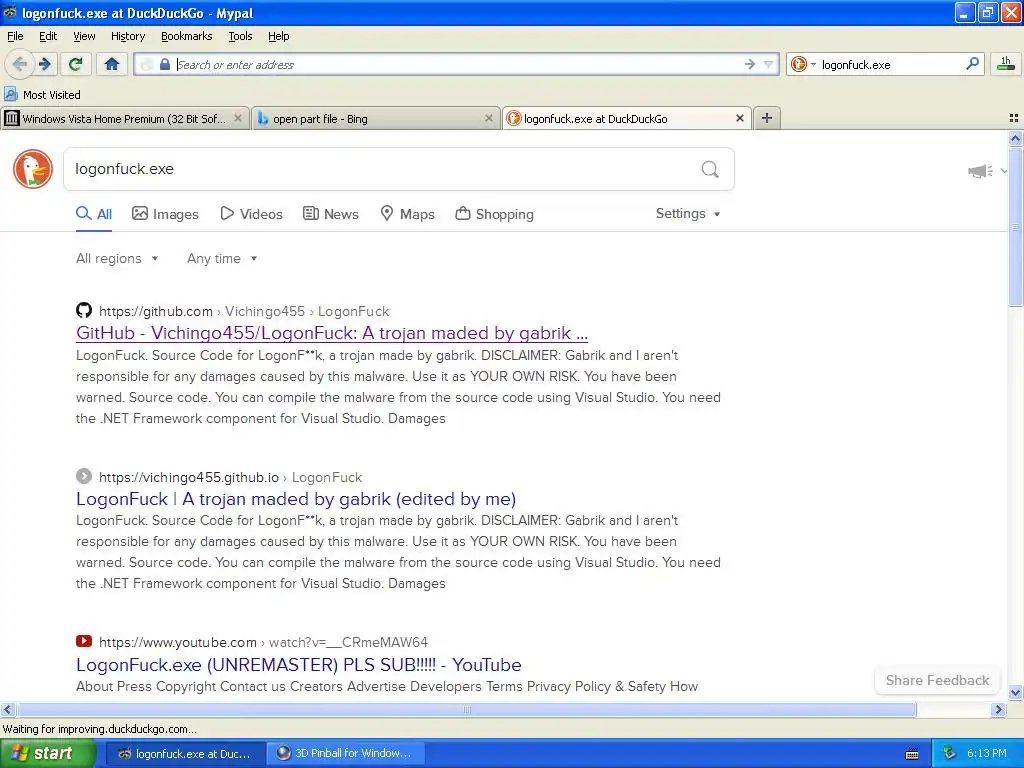Click the horizontal scrollbar thumb

pos(466,709)
